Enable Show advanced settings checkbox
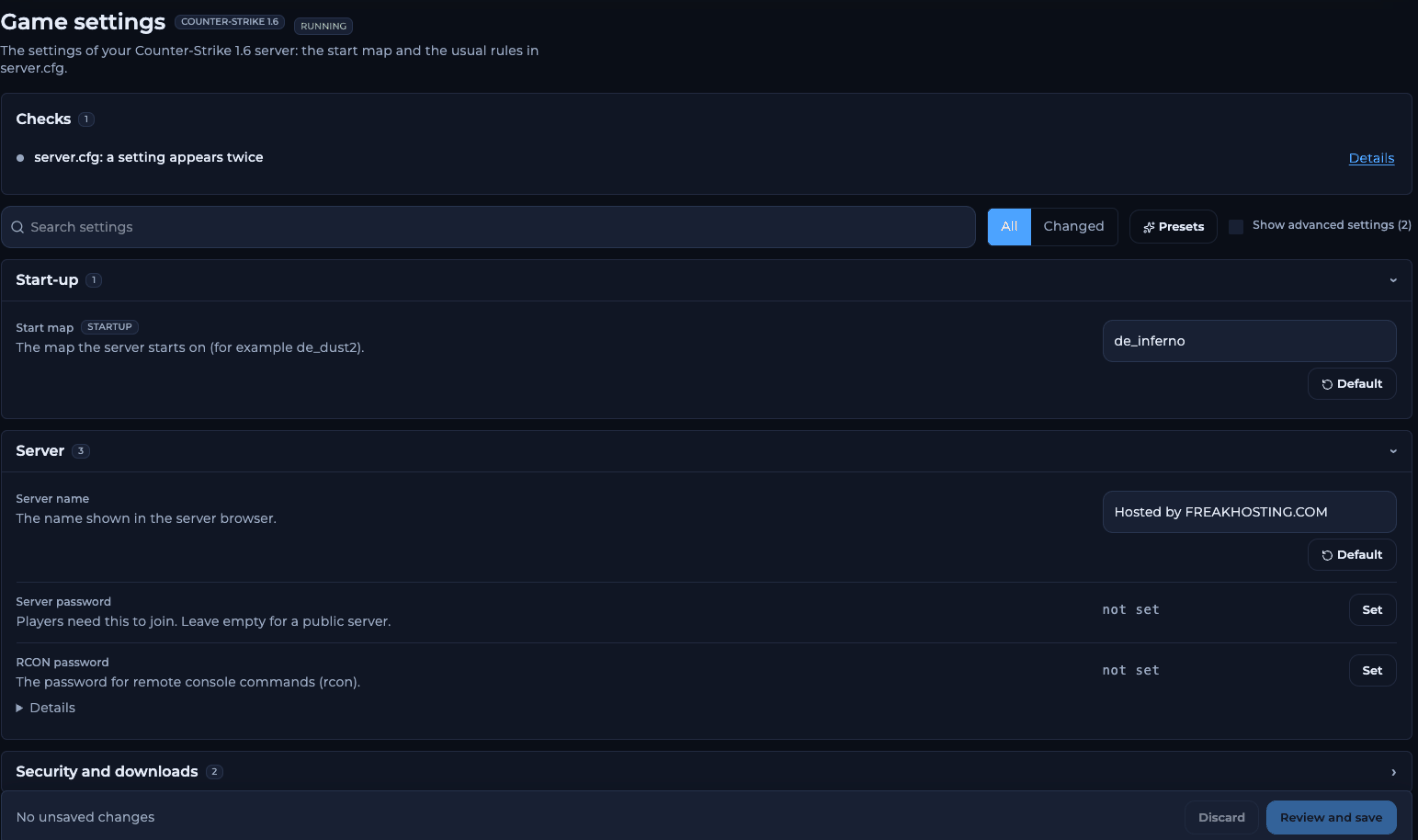This screenshot has width=1418, height=840. [1236, 226]
